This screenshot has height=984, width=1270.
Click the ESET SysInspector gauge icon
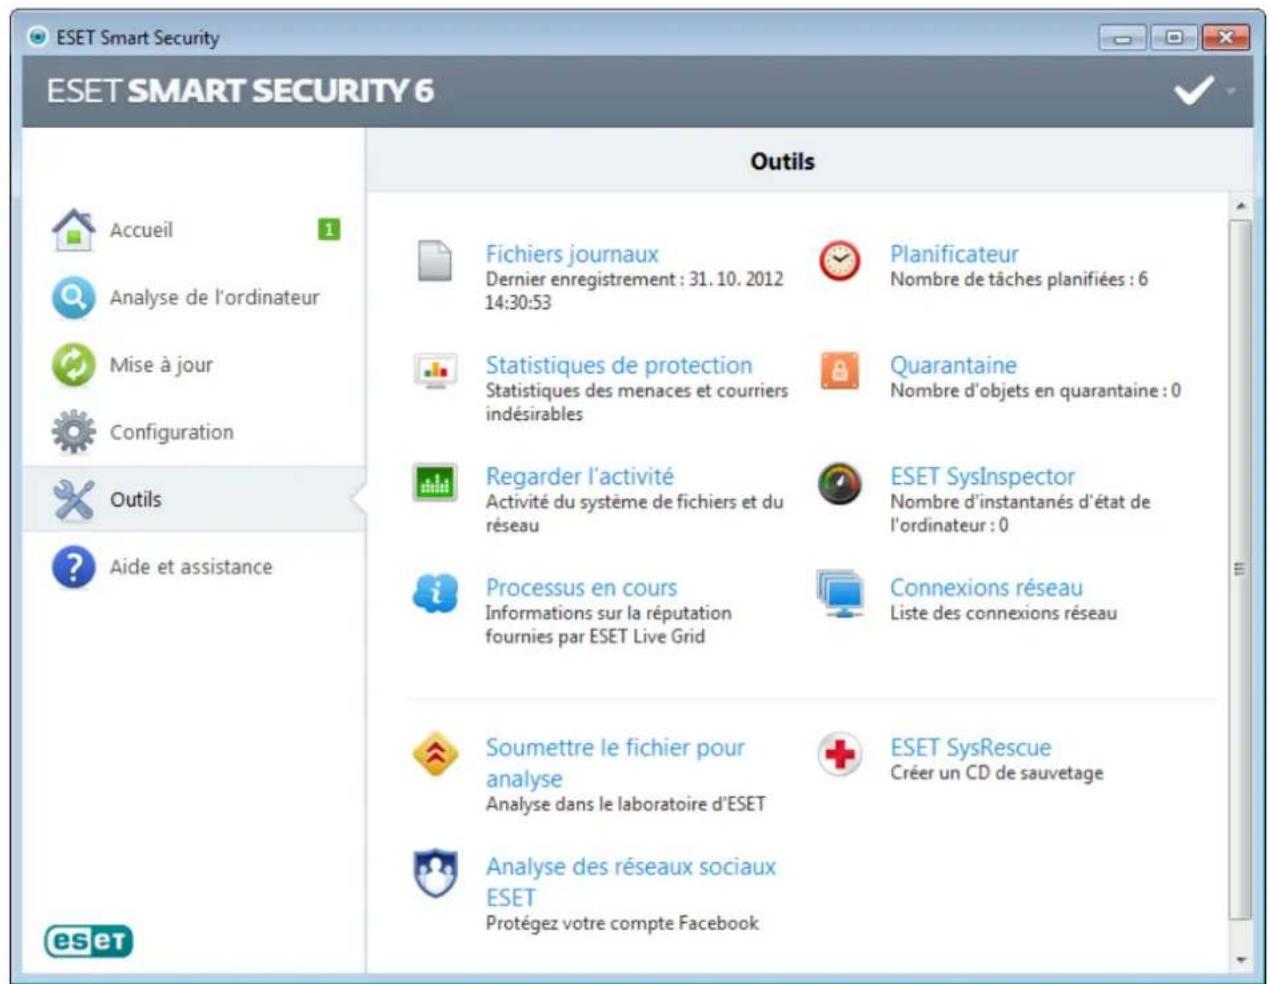840,483
